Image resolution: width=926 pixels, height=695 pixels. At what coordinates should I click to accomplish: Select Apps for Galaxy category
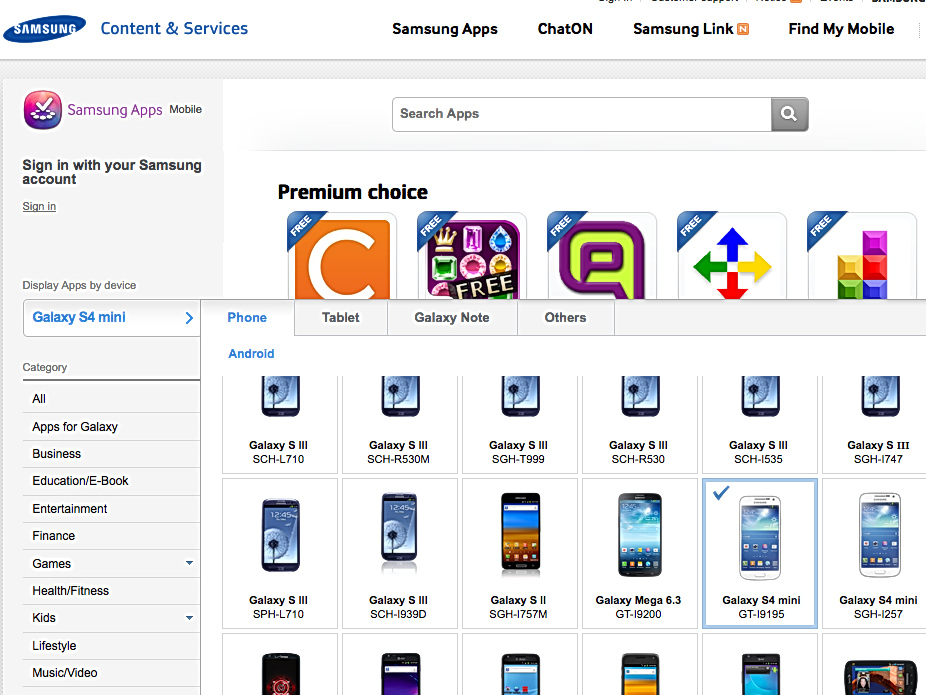pos(112,427)
